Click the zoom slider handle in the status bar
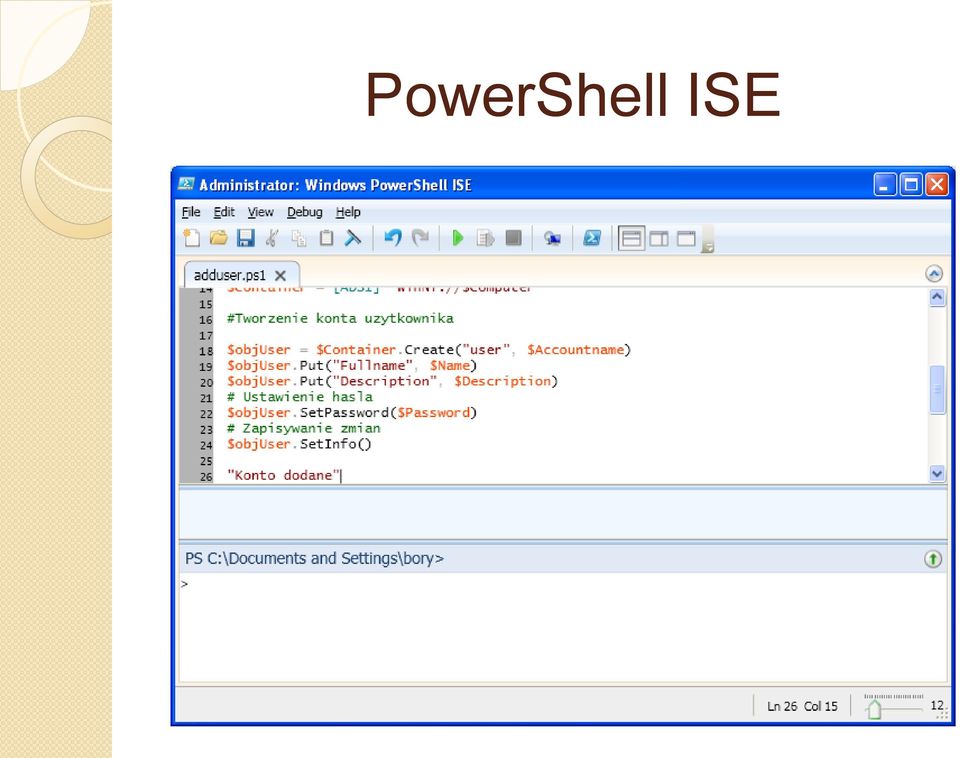The height and width of the screenshot is (758, 960). [874, 710]
